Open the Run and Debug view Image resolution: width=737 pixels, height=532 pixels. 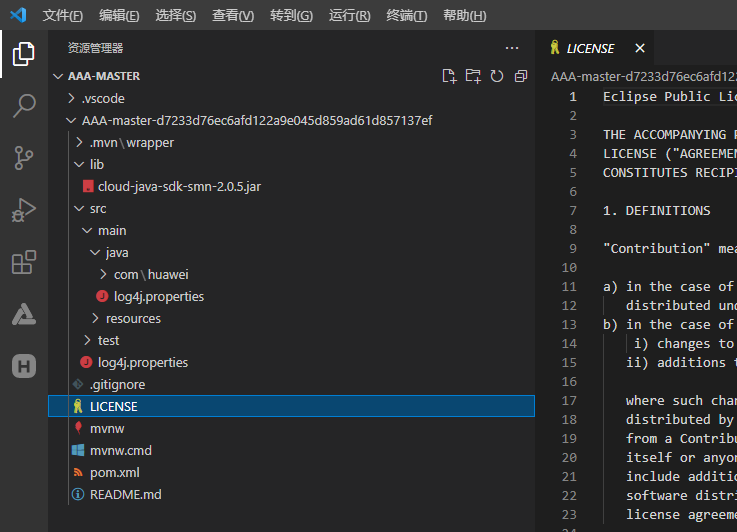point(24,210)
